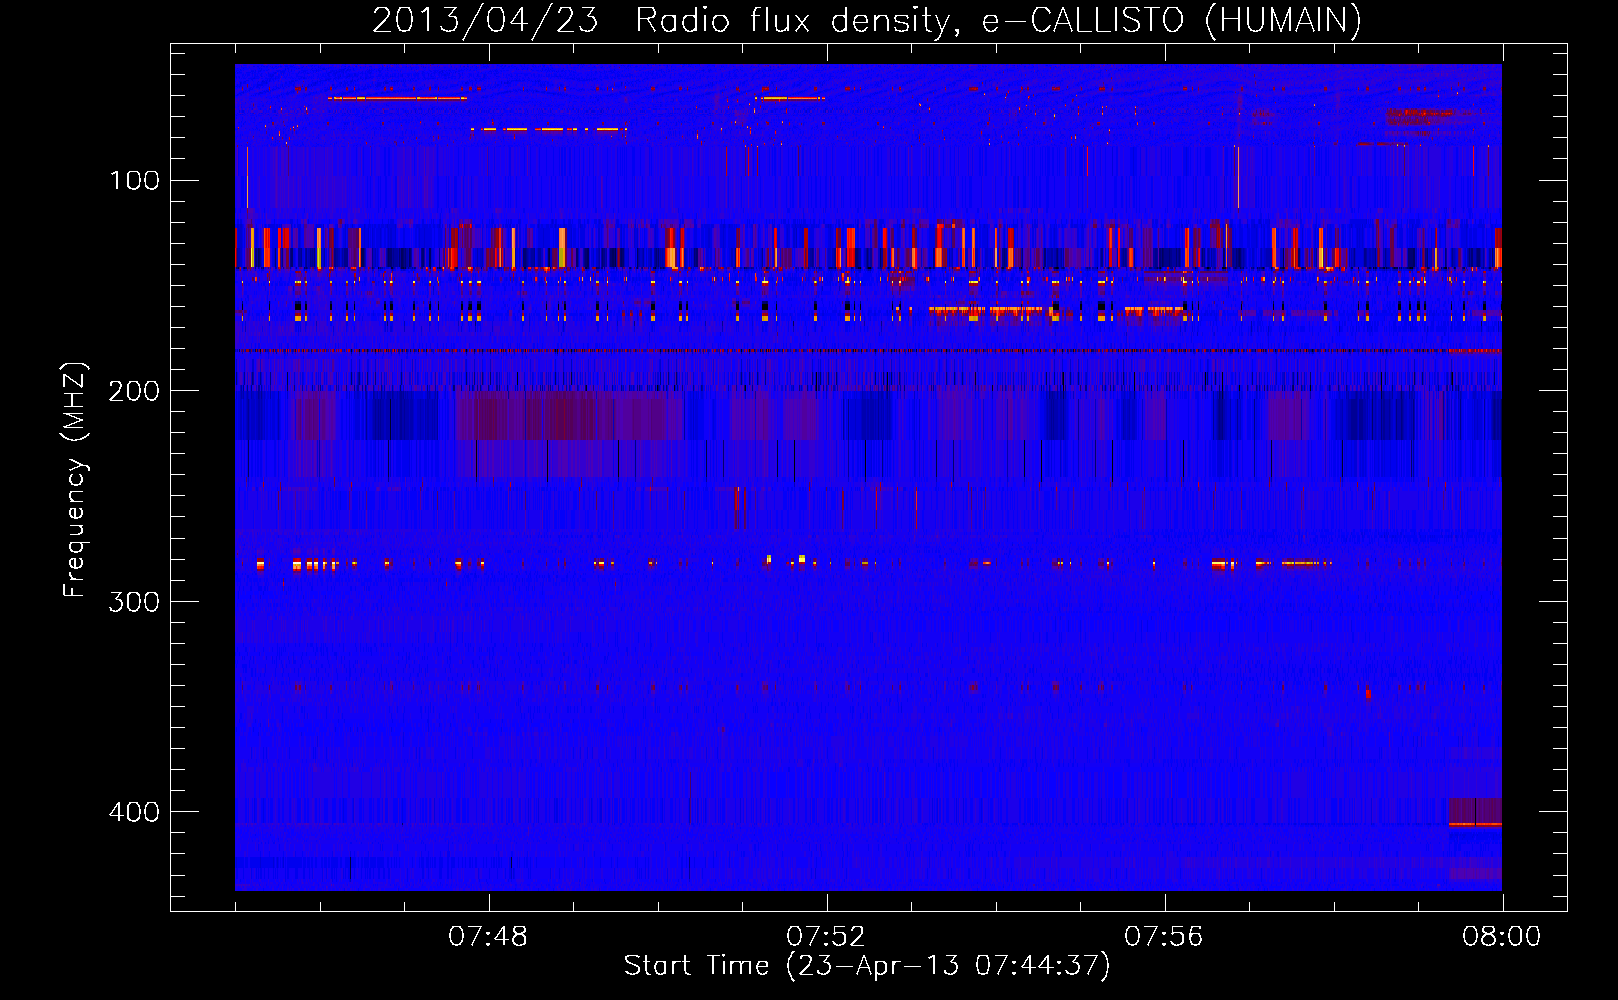
Task: Click the 400 MHz tick label
Action: pyautogui.click(x=134, y=811)
